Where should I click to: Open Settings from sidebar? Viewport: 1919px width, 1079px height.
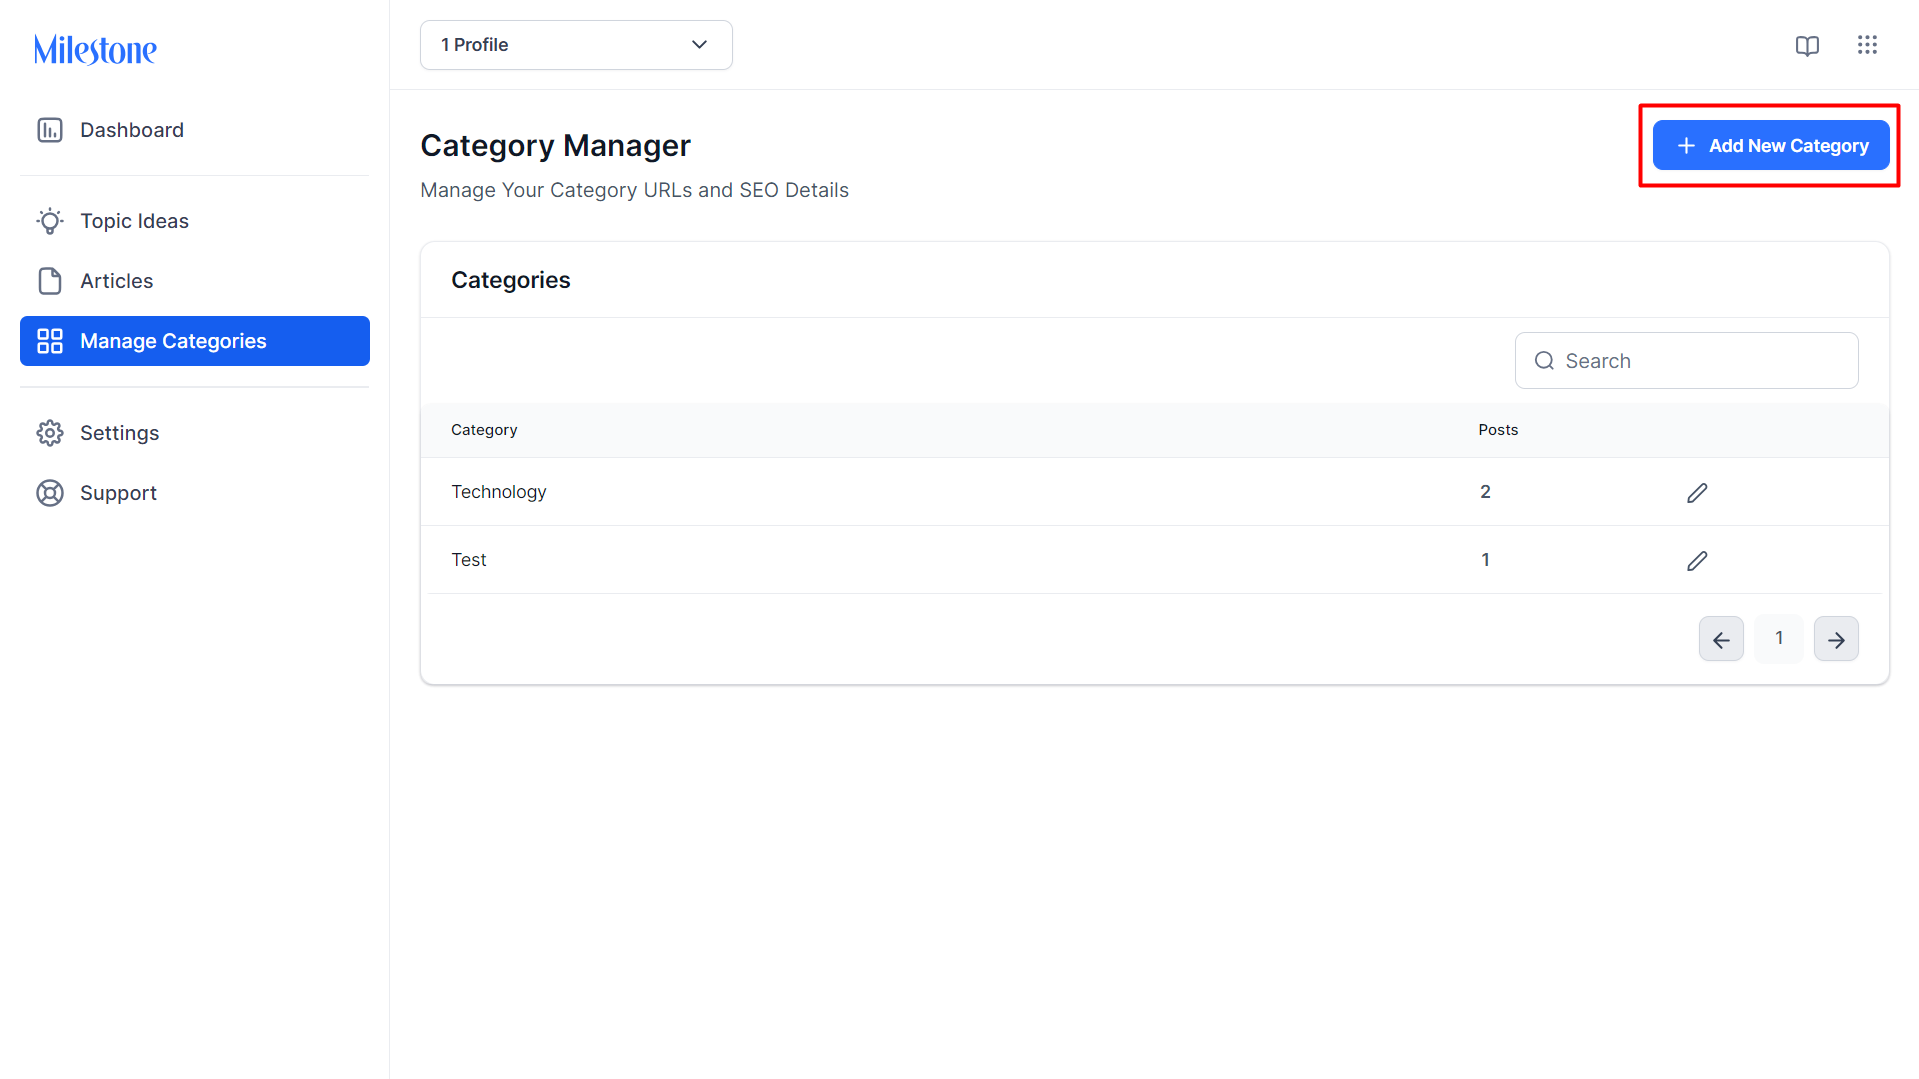195,433
